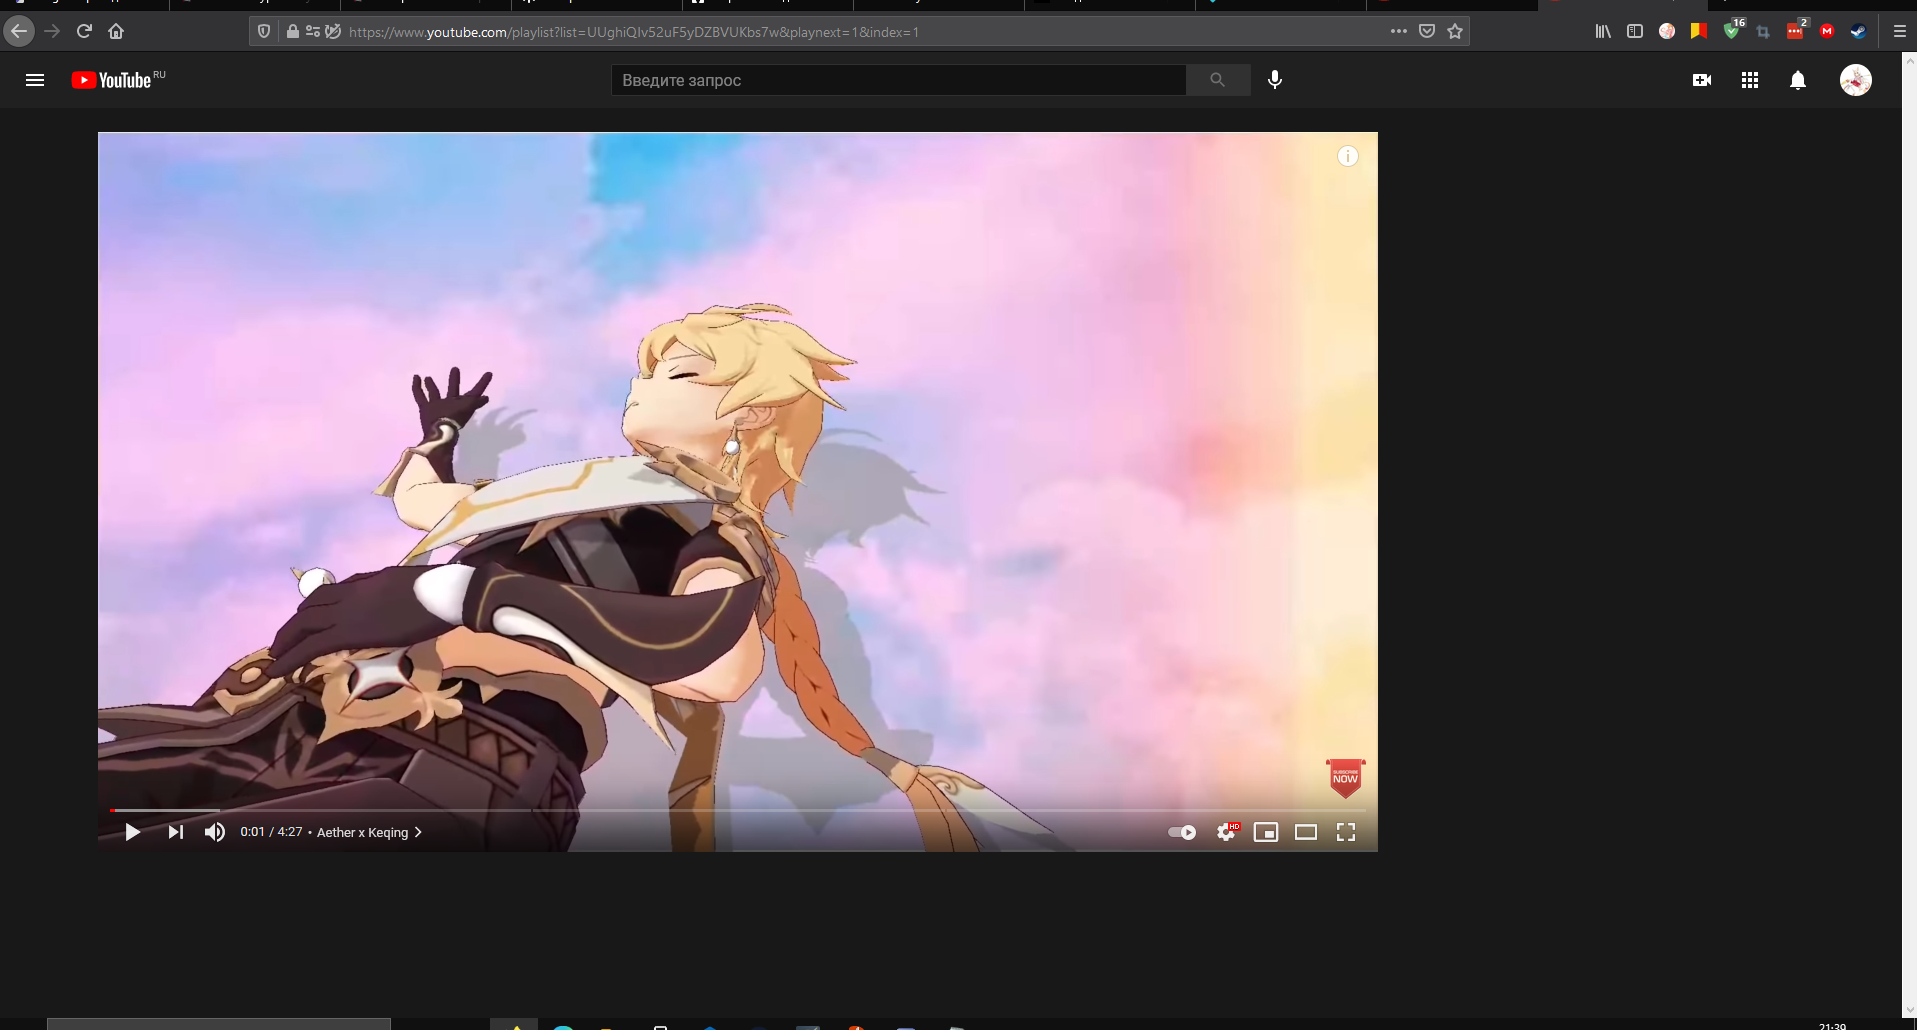This screenshot has height=1030, width=1917.
Task: Open the MEGA extension
Action: tap(1827, 31)
